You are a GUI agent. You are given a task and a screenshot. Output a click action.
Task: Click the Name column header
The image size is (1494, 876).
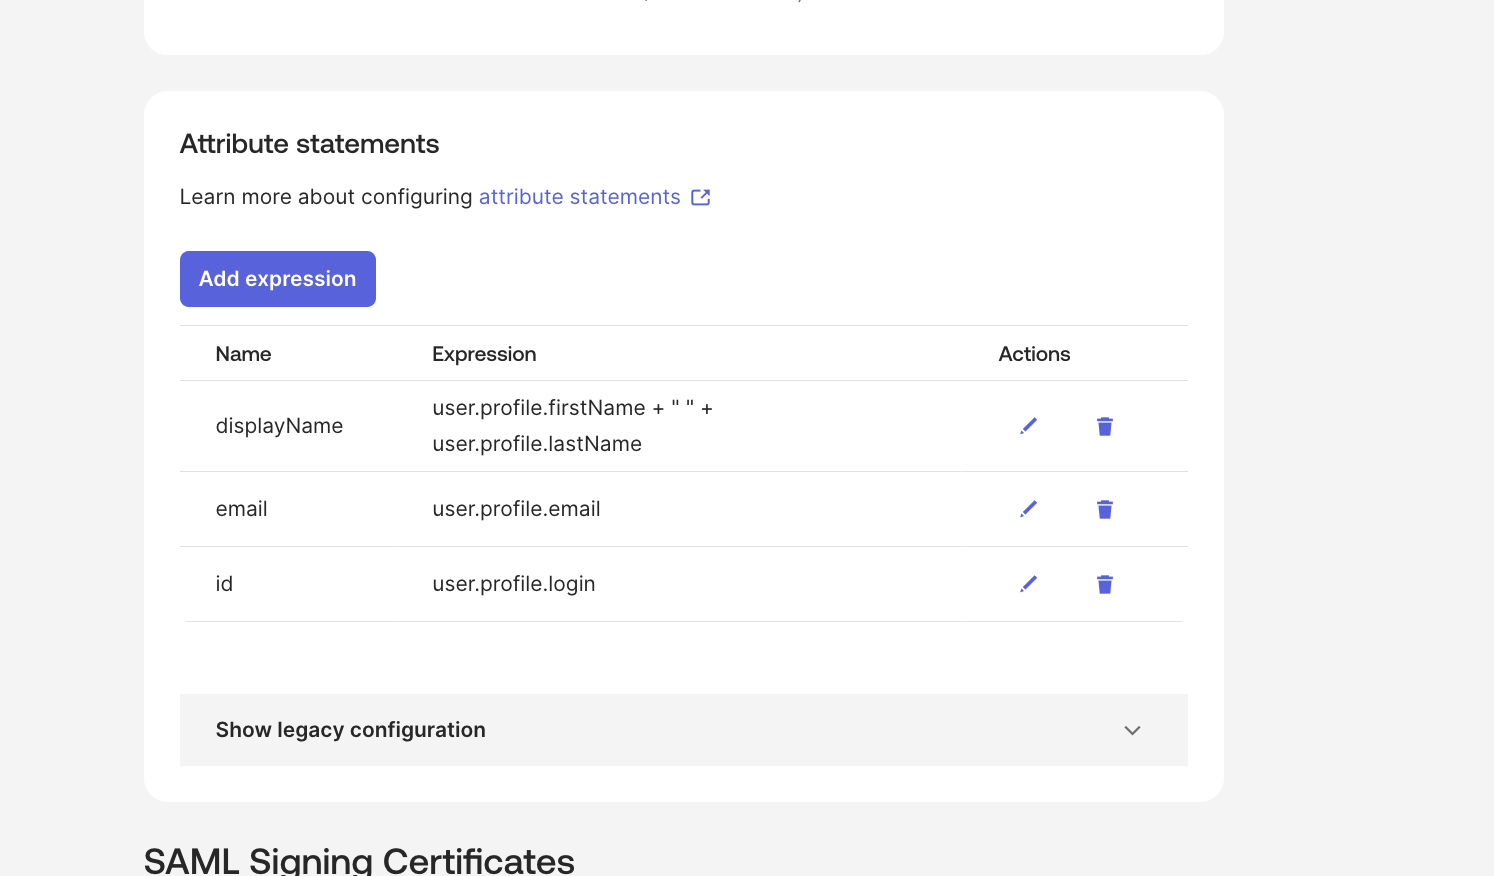click(243, 354)
